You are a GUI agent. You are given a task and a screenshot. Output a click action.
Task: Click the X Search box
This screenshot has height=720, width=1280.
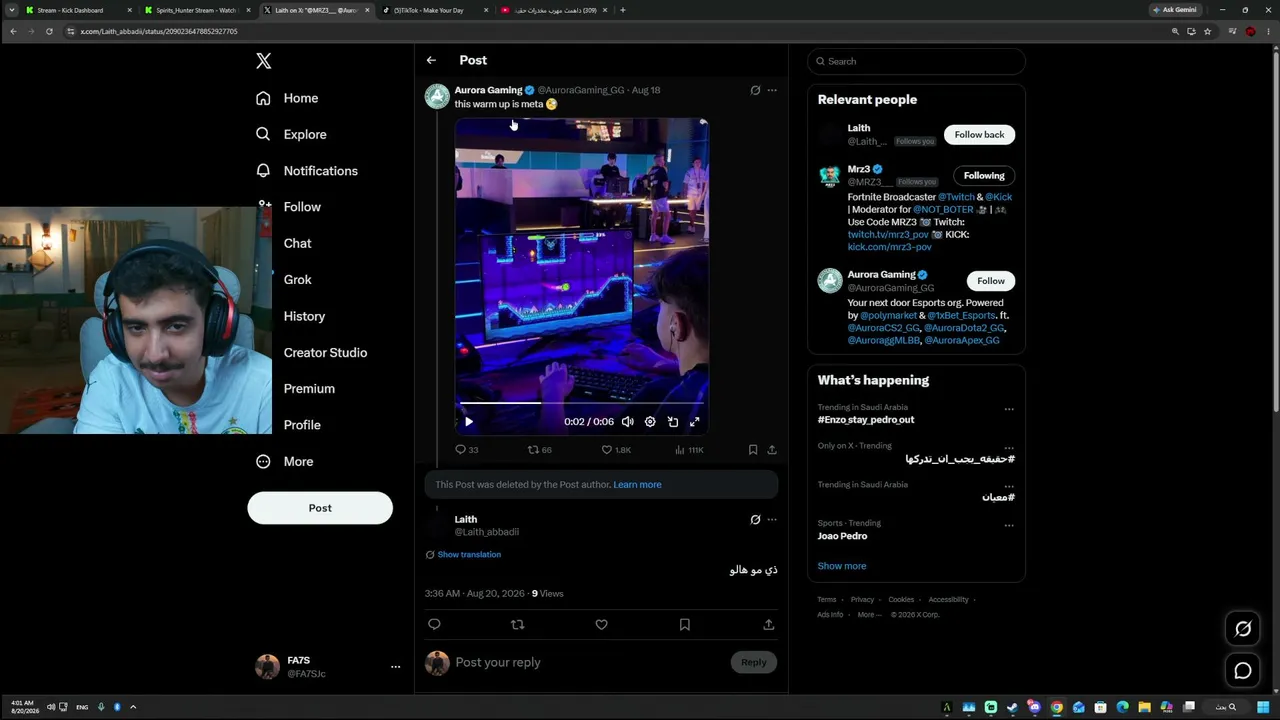click(x=916, y=61)
